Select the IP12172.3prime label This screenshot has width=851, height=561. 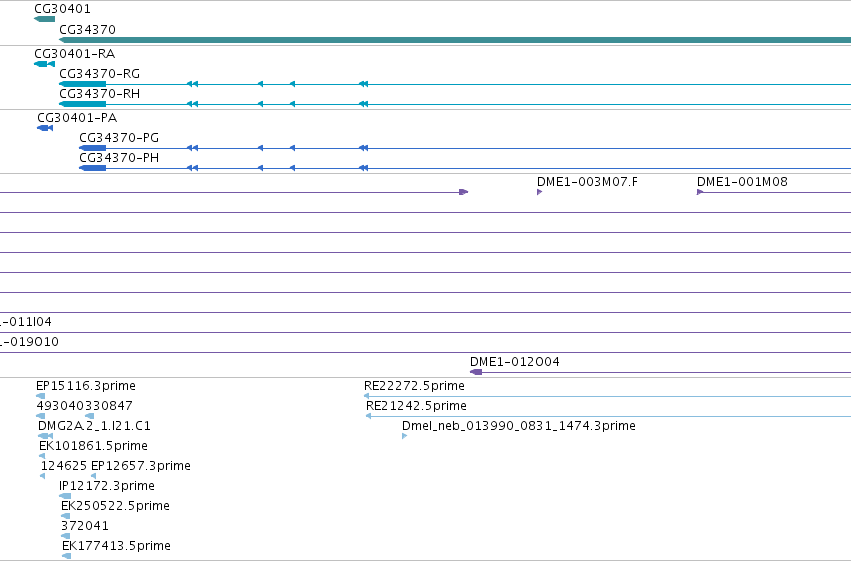pos(107,486)
